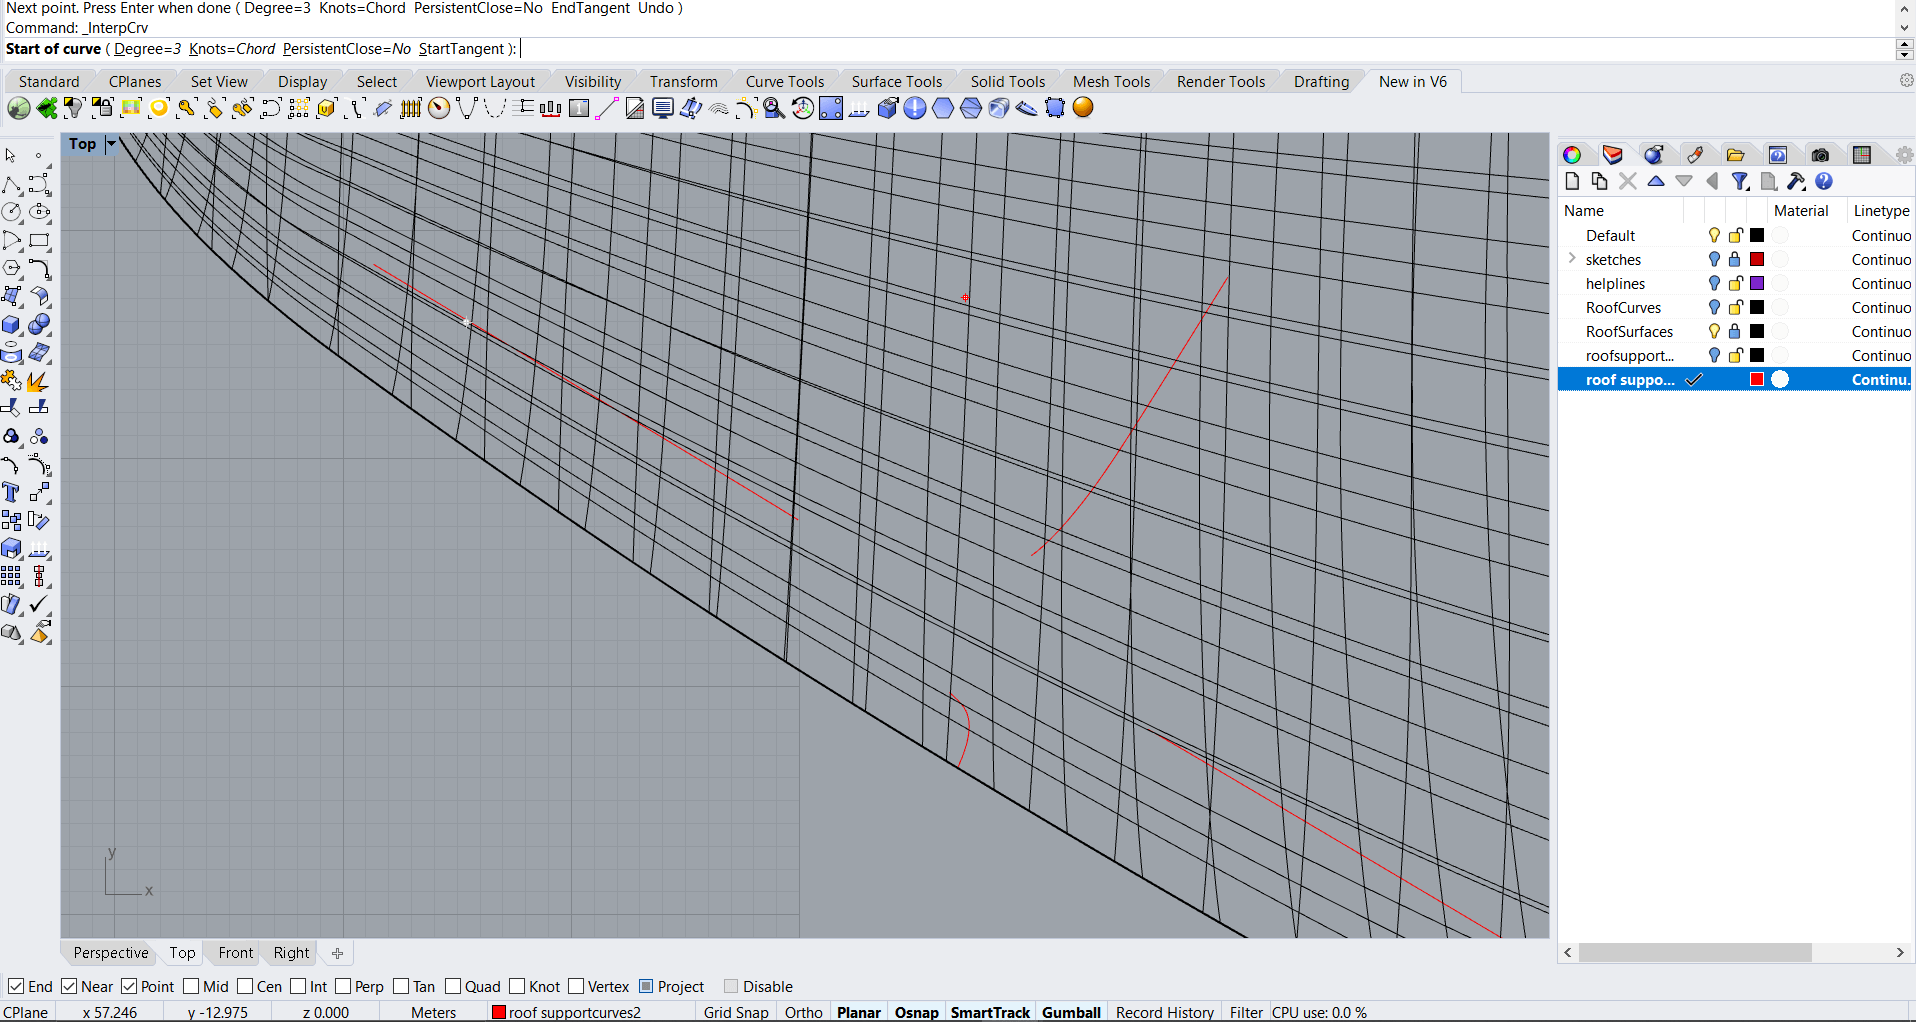
Task: Enable the Int osnap checkbox
Action: 298,986
